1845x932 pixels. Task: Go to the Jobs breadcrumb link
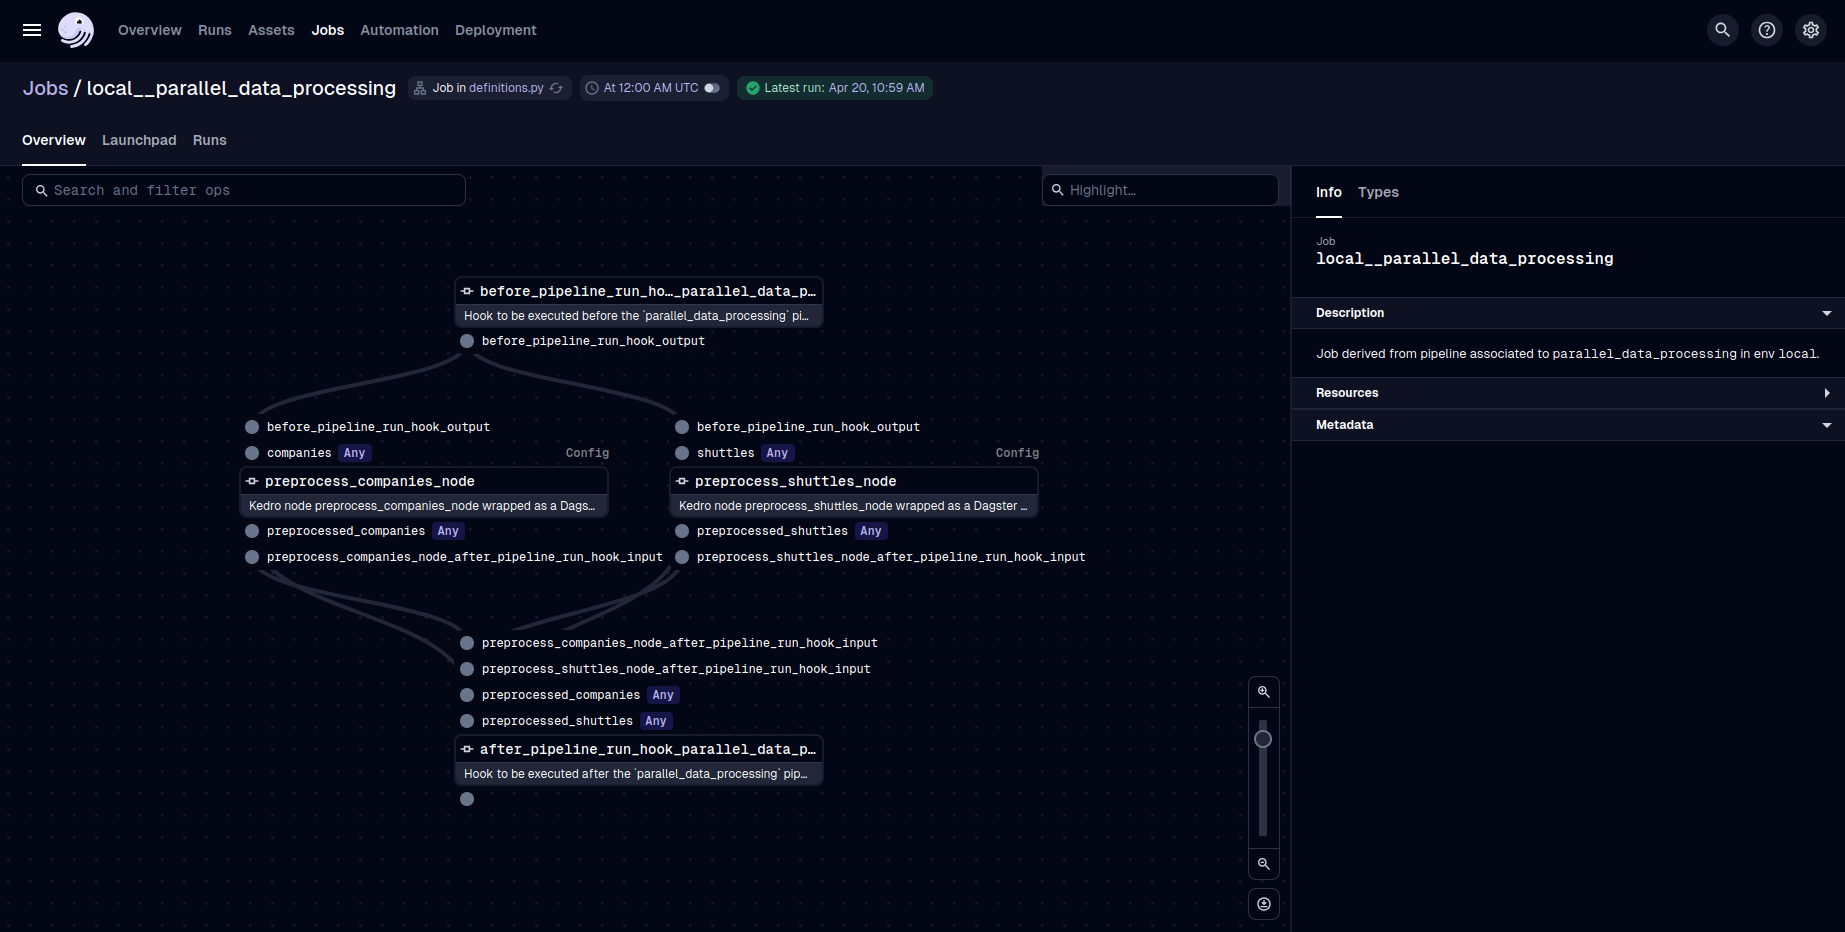coord(46,88)
